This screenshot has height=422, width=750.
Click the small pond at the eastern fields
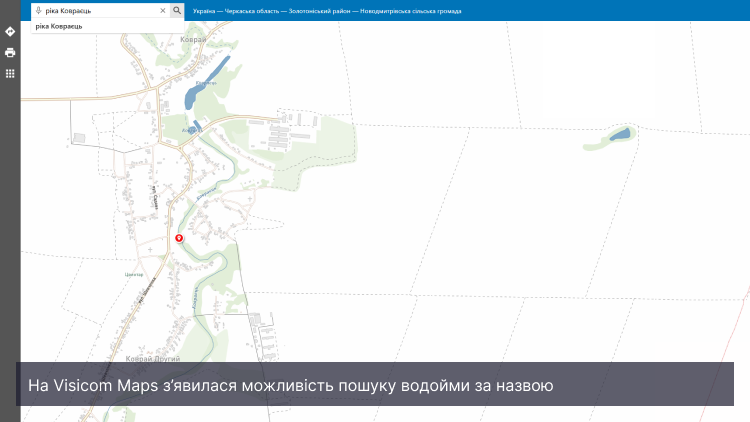620,134
